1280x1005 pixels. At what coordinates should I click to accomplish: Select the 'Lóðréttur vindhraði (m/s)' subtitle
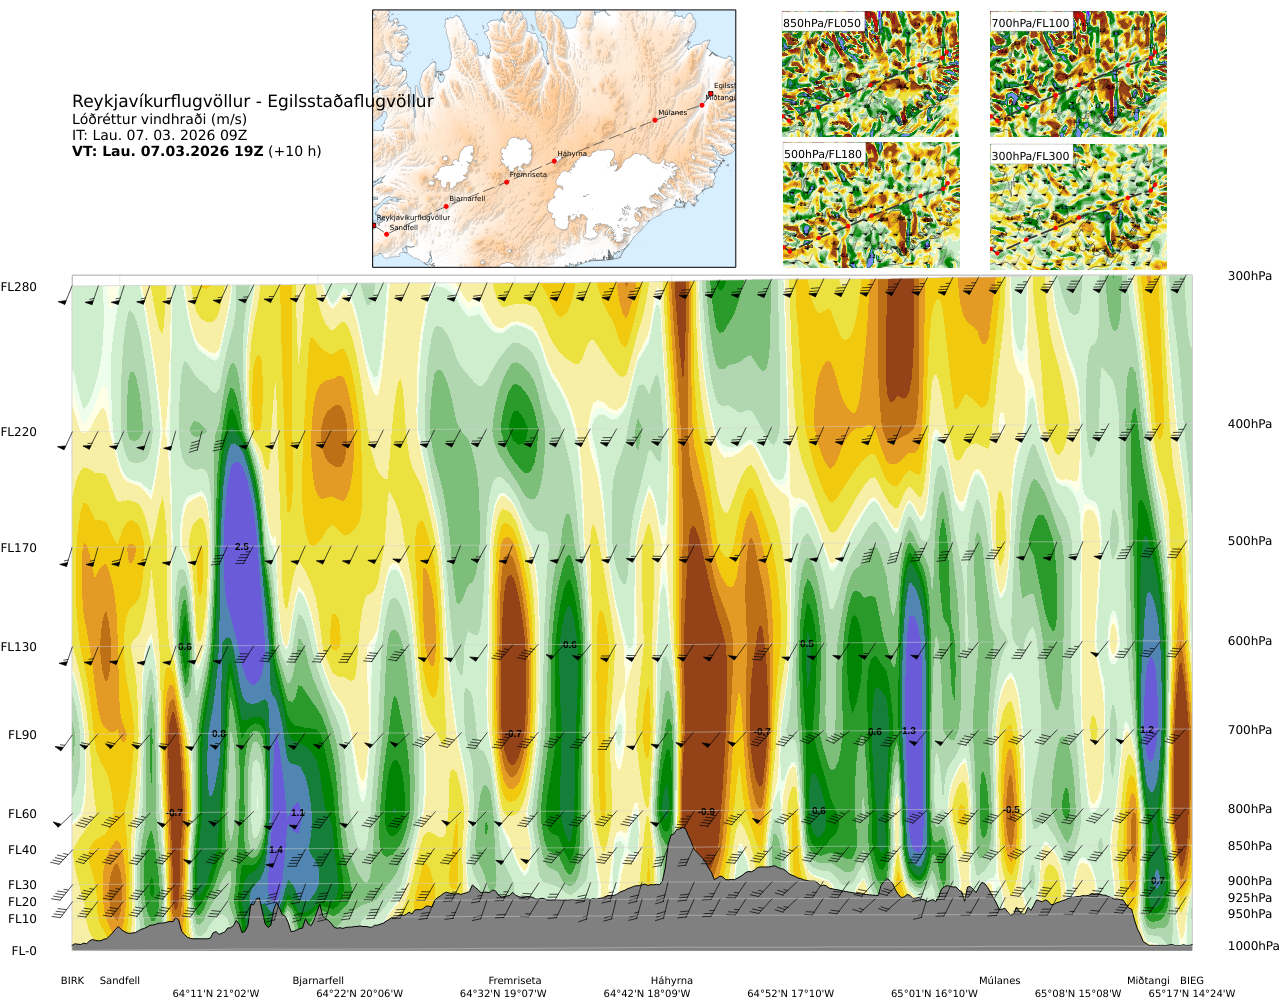coord(159,119)
